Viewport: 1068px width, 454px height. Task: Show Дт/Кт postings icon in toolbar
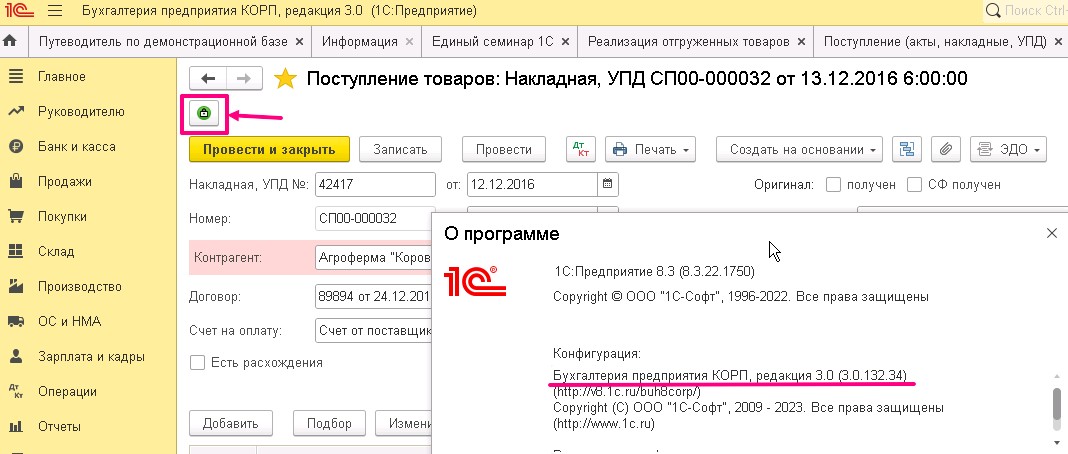(580, 149)
